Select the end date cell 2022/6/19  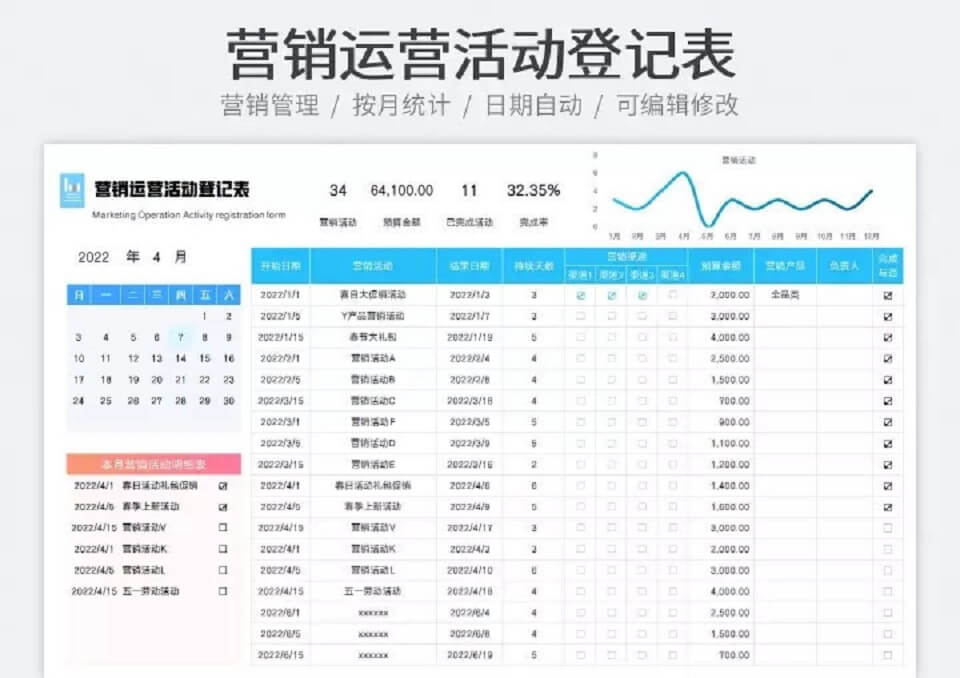click(469, 655)
